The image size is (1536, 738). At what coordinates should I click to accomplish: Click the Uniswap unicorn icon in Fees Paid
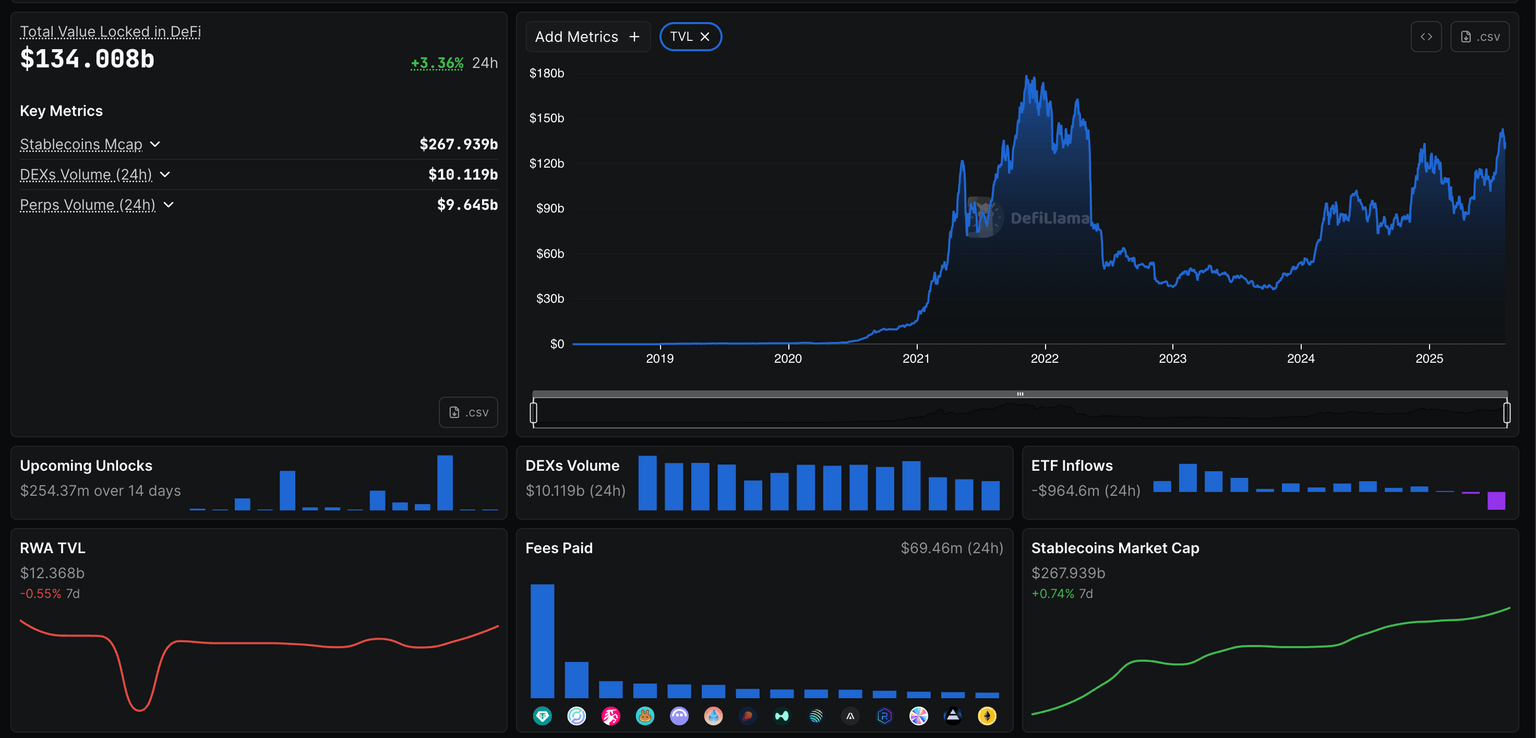point(611,716)
